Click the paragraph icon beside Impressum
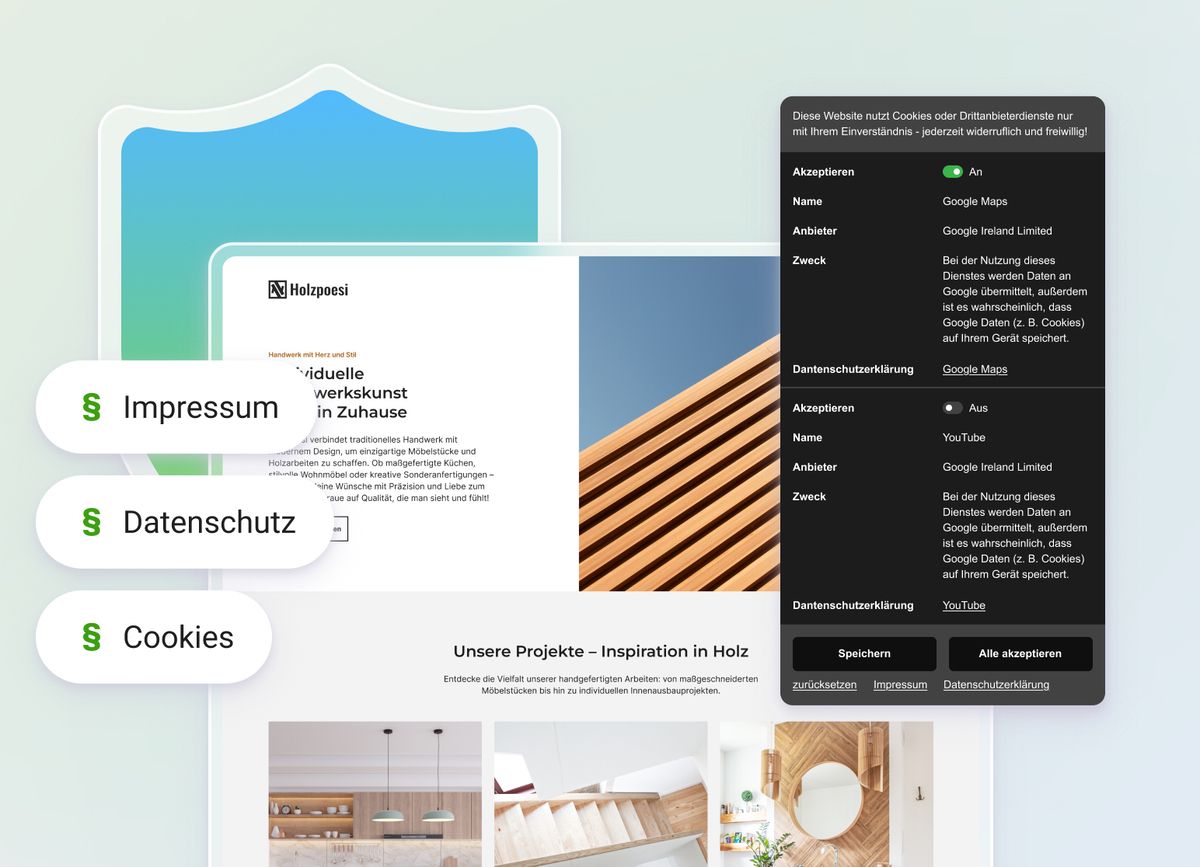Image resolution: width=1200 pixels, height=867 pixels. [91, 407]
